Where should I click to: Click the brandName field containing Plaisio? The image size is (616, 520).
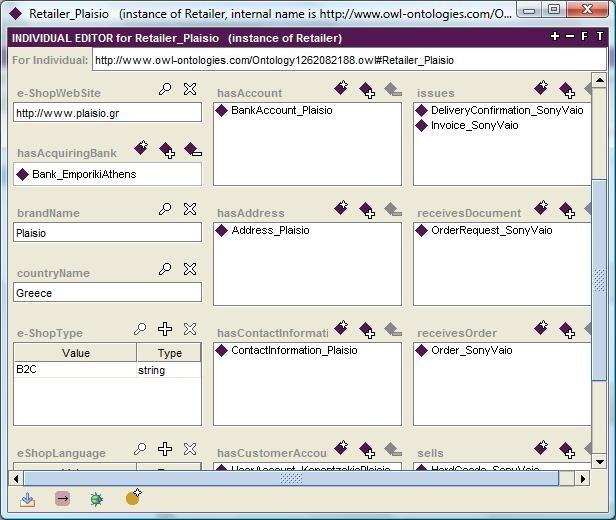[x=107, y=233]
